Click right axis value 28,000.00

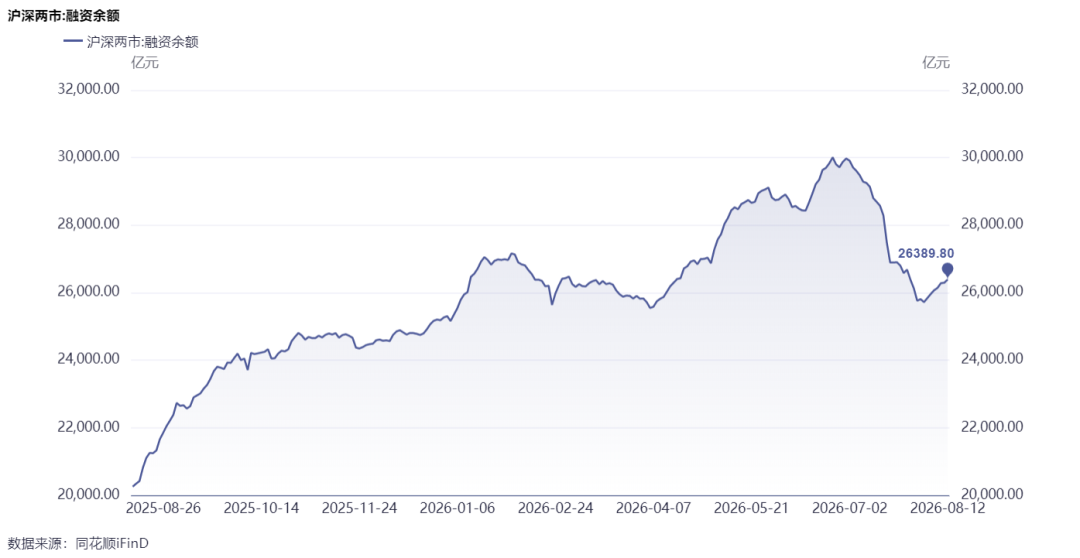[x=992, y=224]
